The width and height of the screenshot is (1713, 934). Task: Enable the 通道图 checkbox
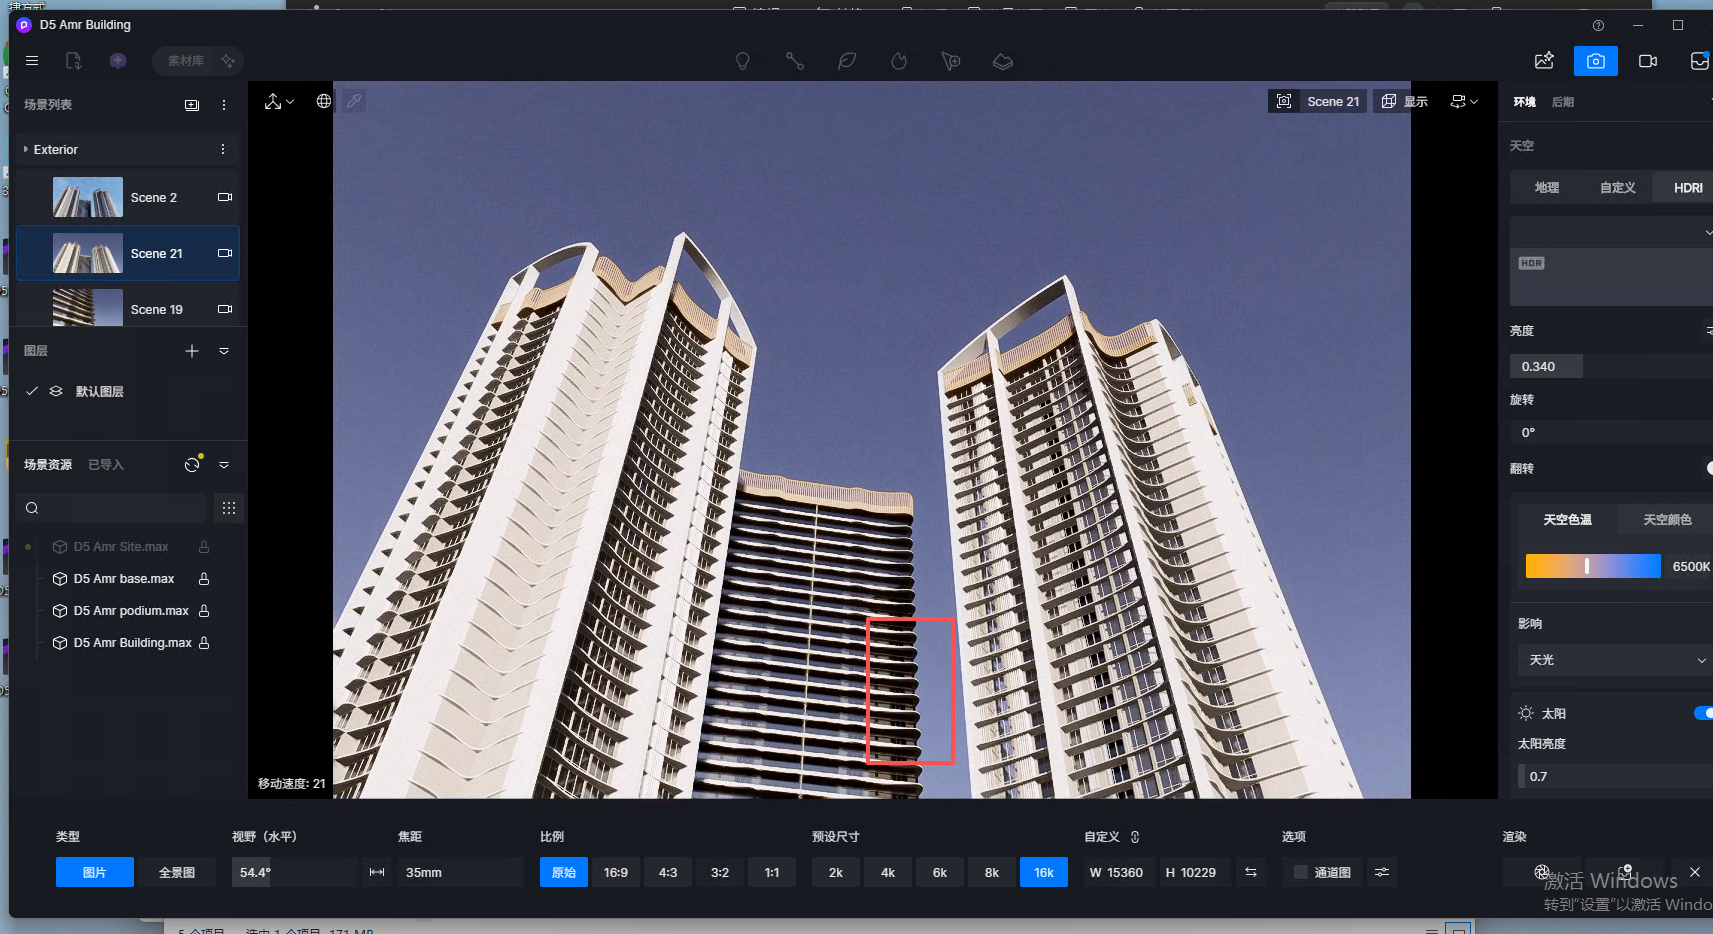1300,872
